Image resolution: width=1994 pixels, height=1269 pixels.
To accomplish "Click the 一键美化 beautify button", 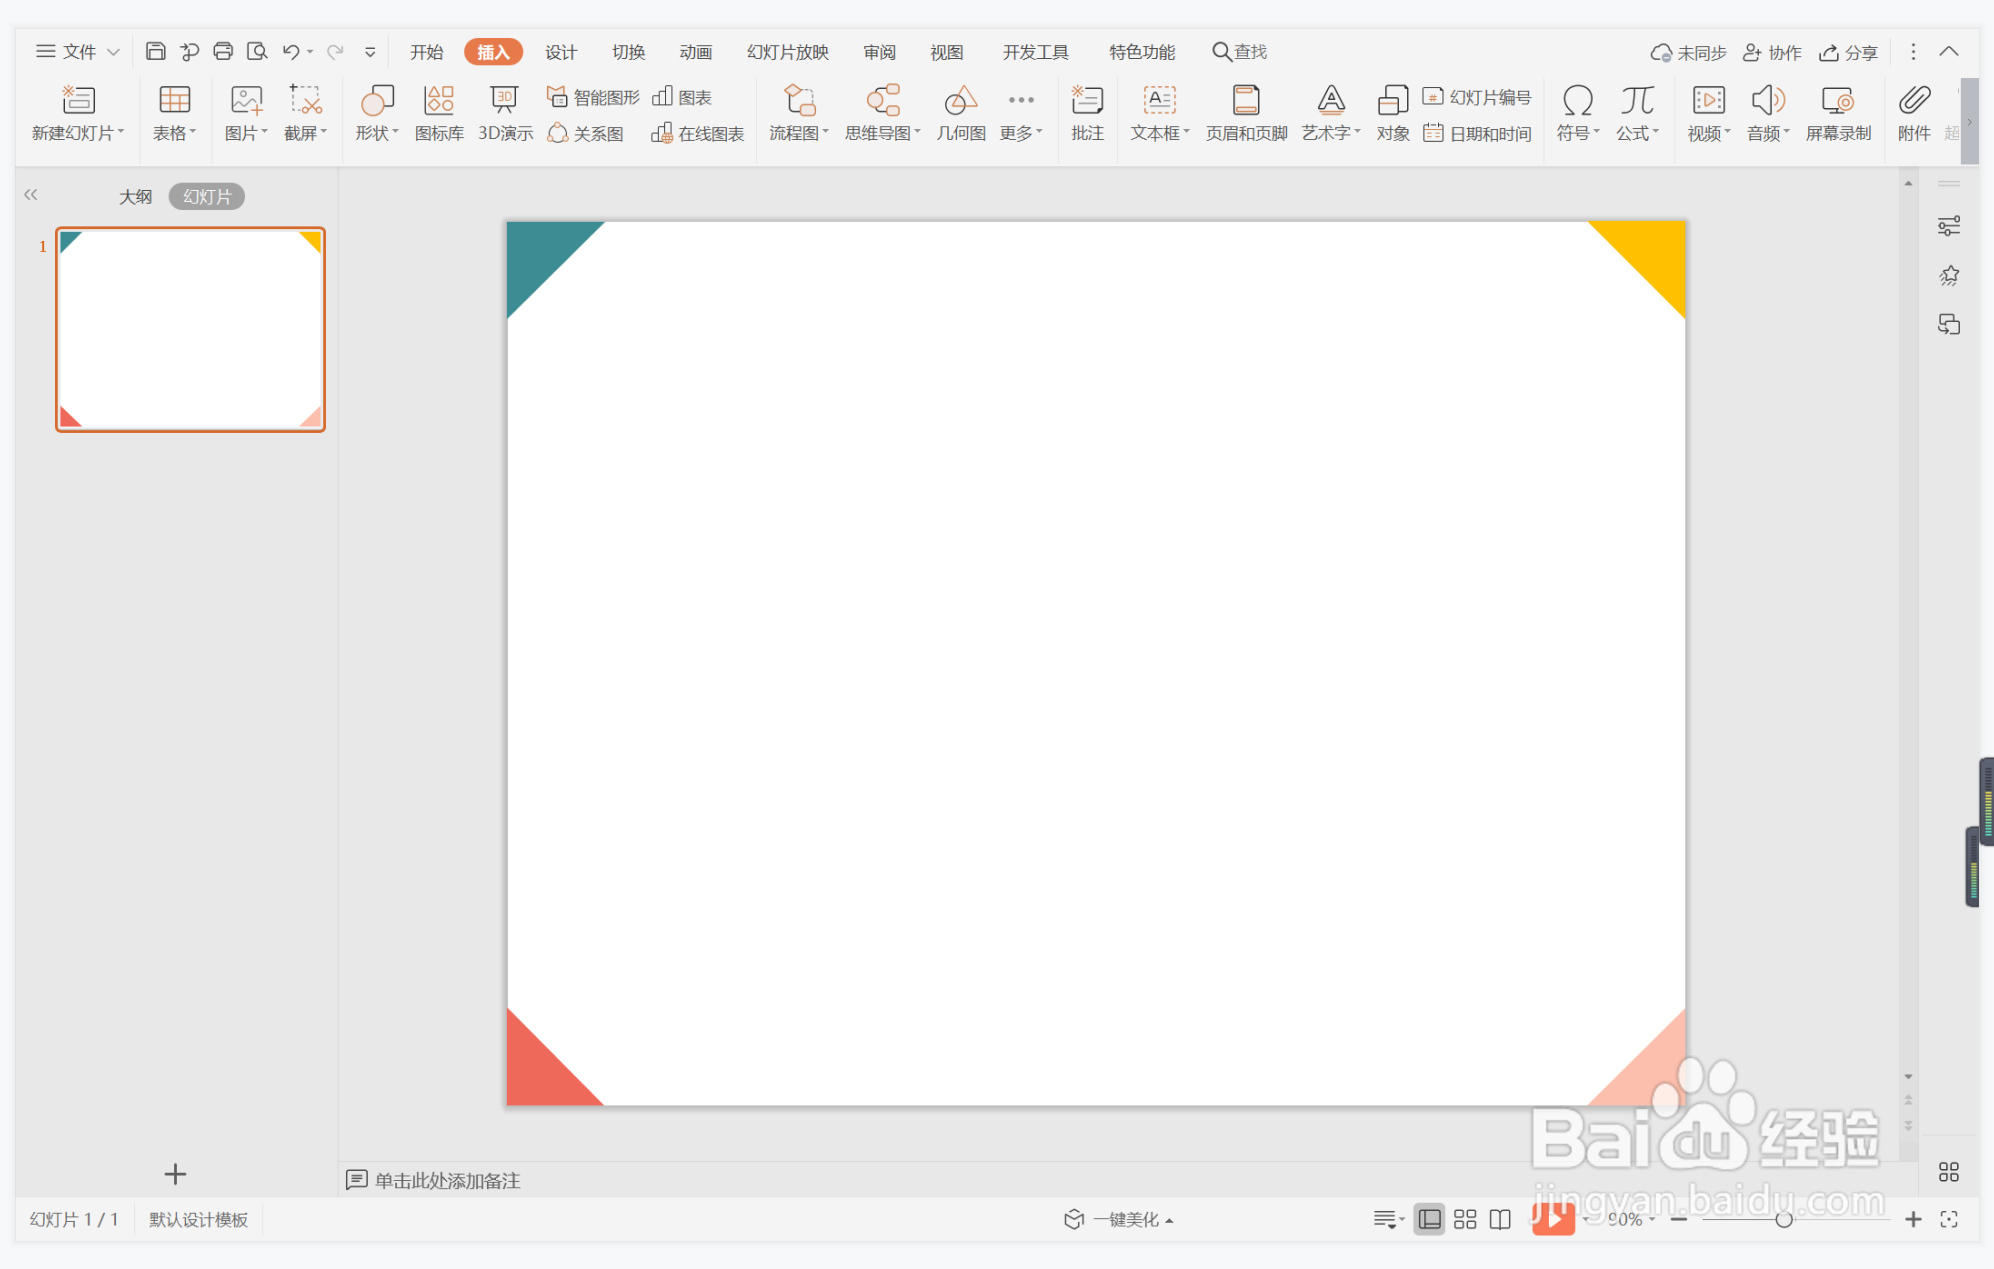I will (1118, 1219).
